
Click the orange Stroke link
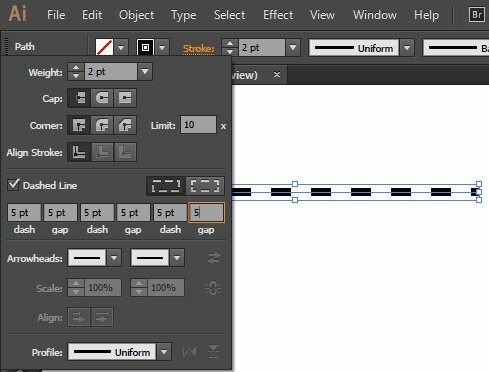click(x=199, y=49)
